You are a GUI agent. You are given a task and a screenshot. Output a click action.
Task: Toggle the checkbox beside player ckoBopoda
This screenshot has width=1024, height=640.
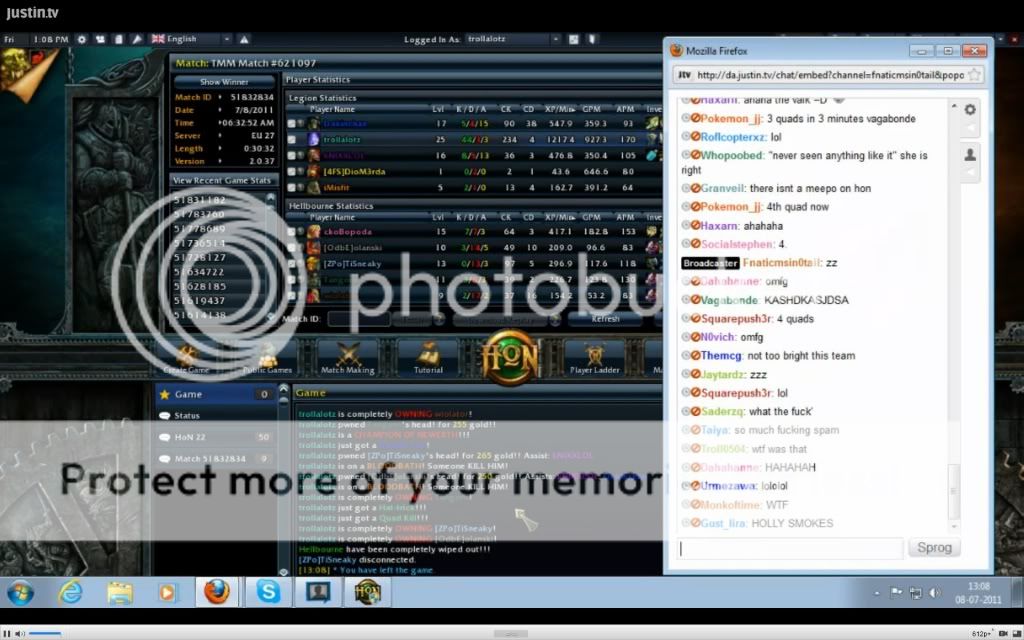point(291,232)
